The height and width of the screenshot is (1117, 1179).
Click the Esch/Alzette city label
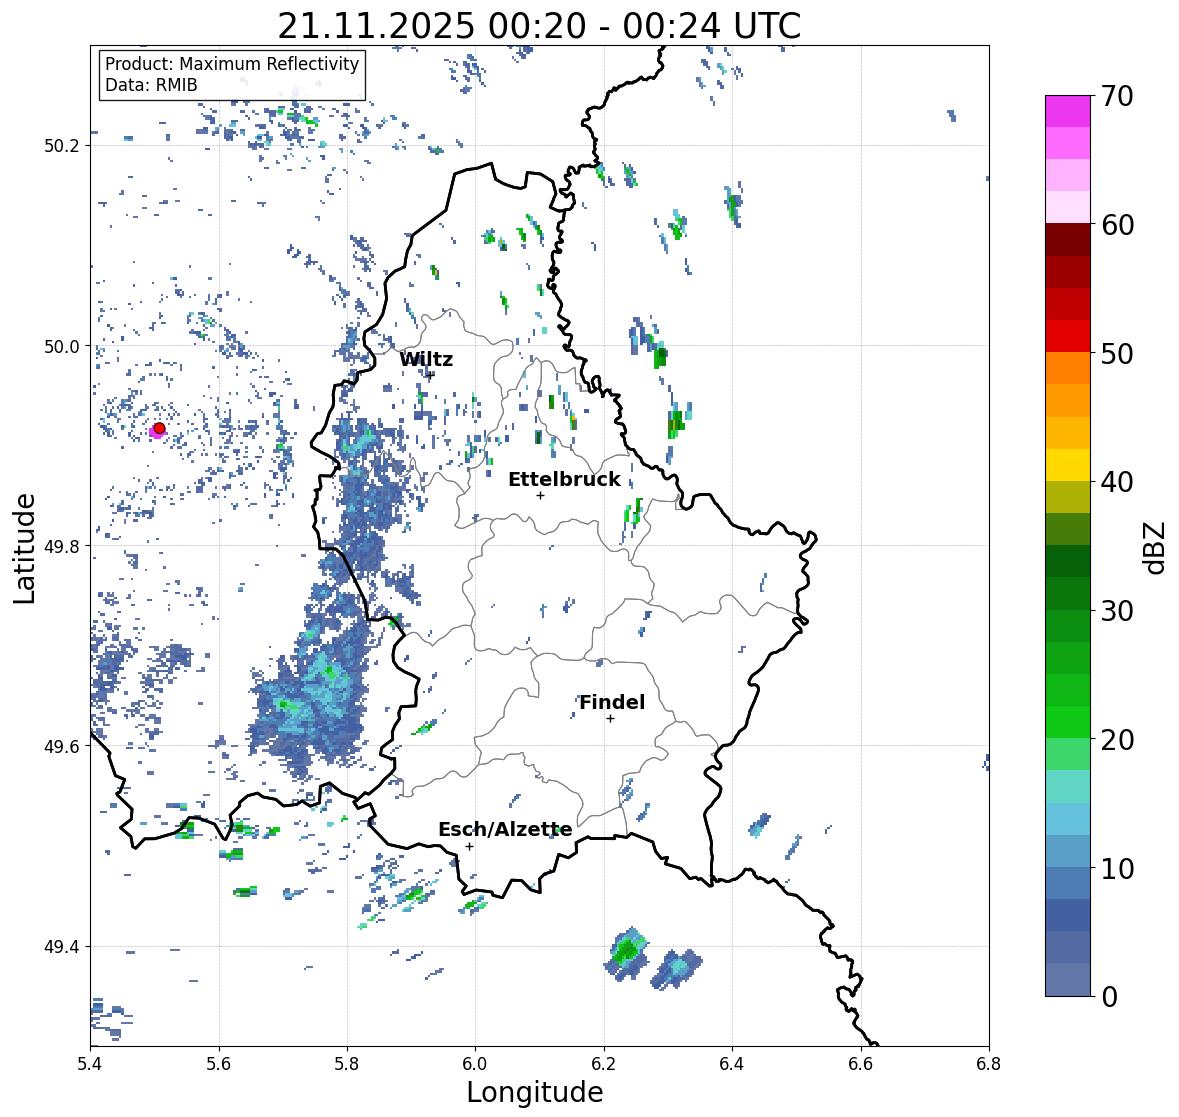point(505,829)
